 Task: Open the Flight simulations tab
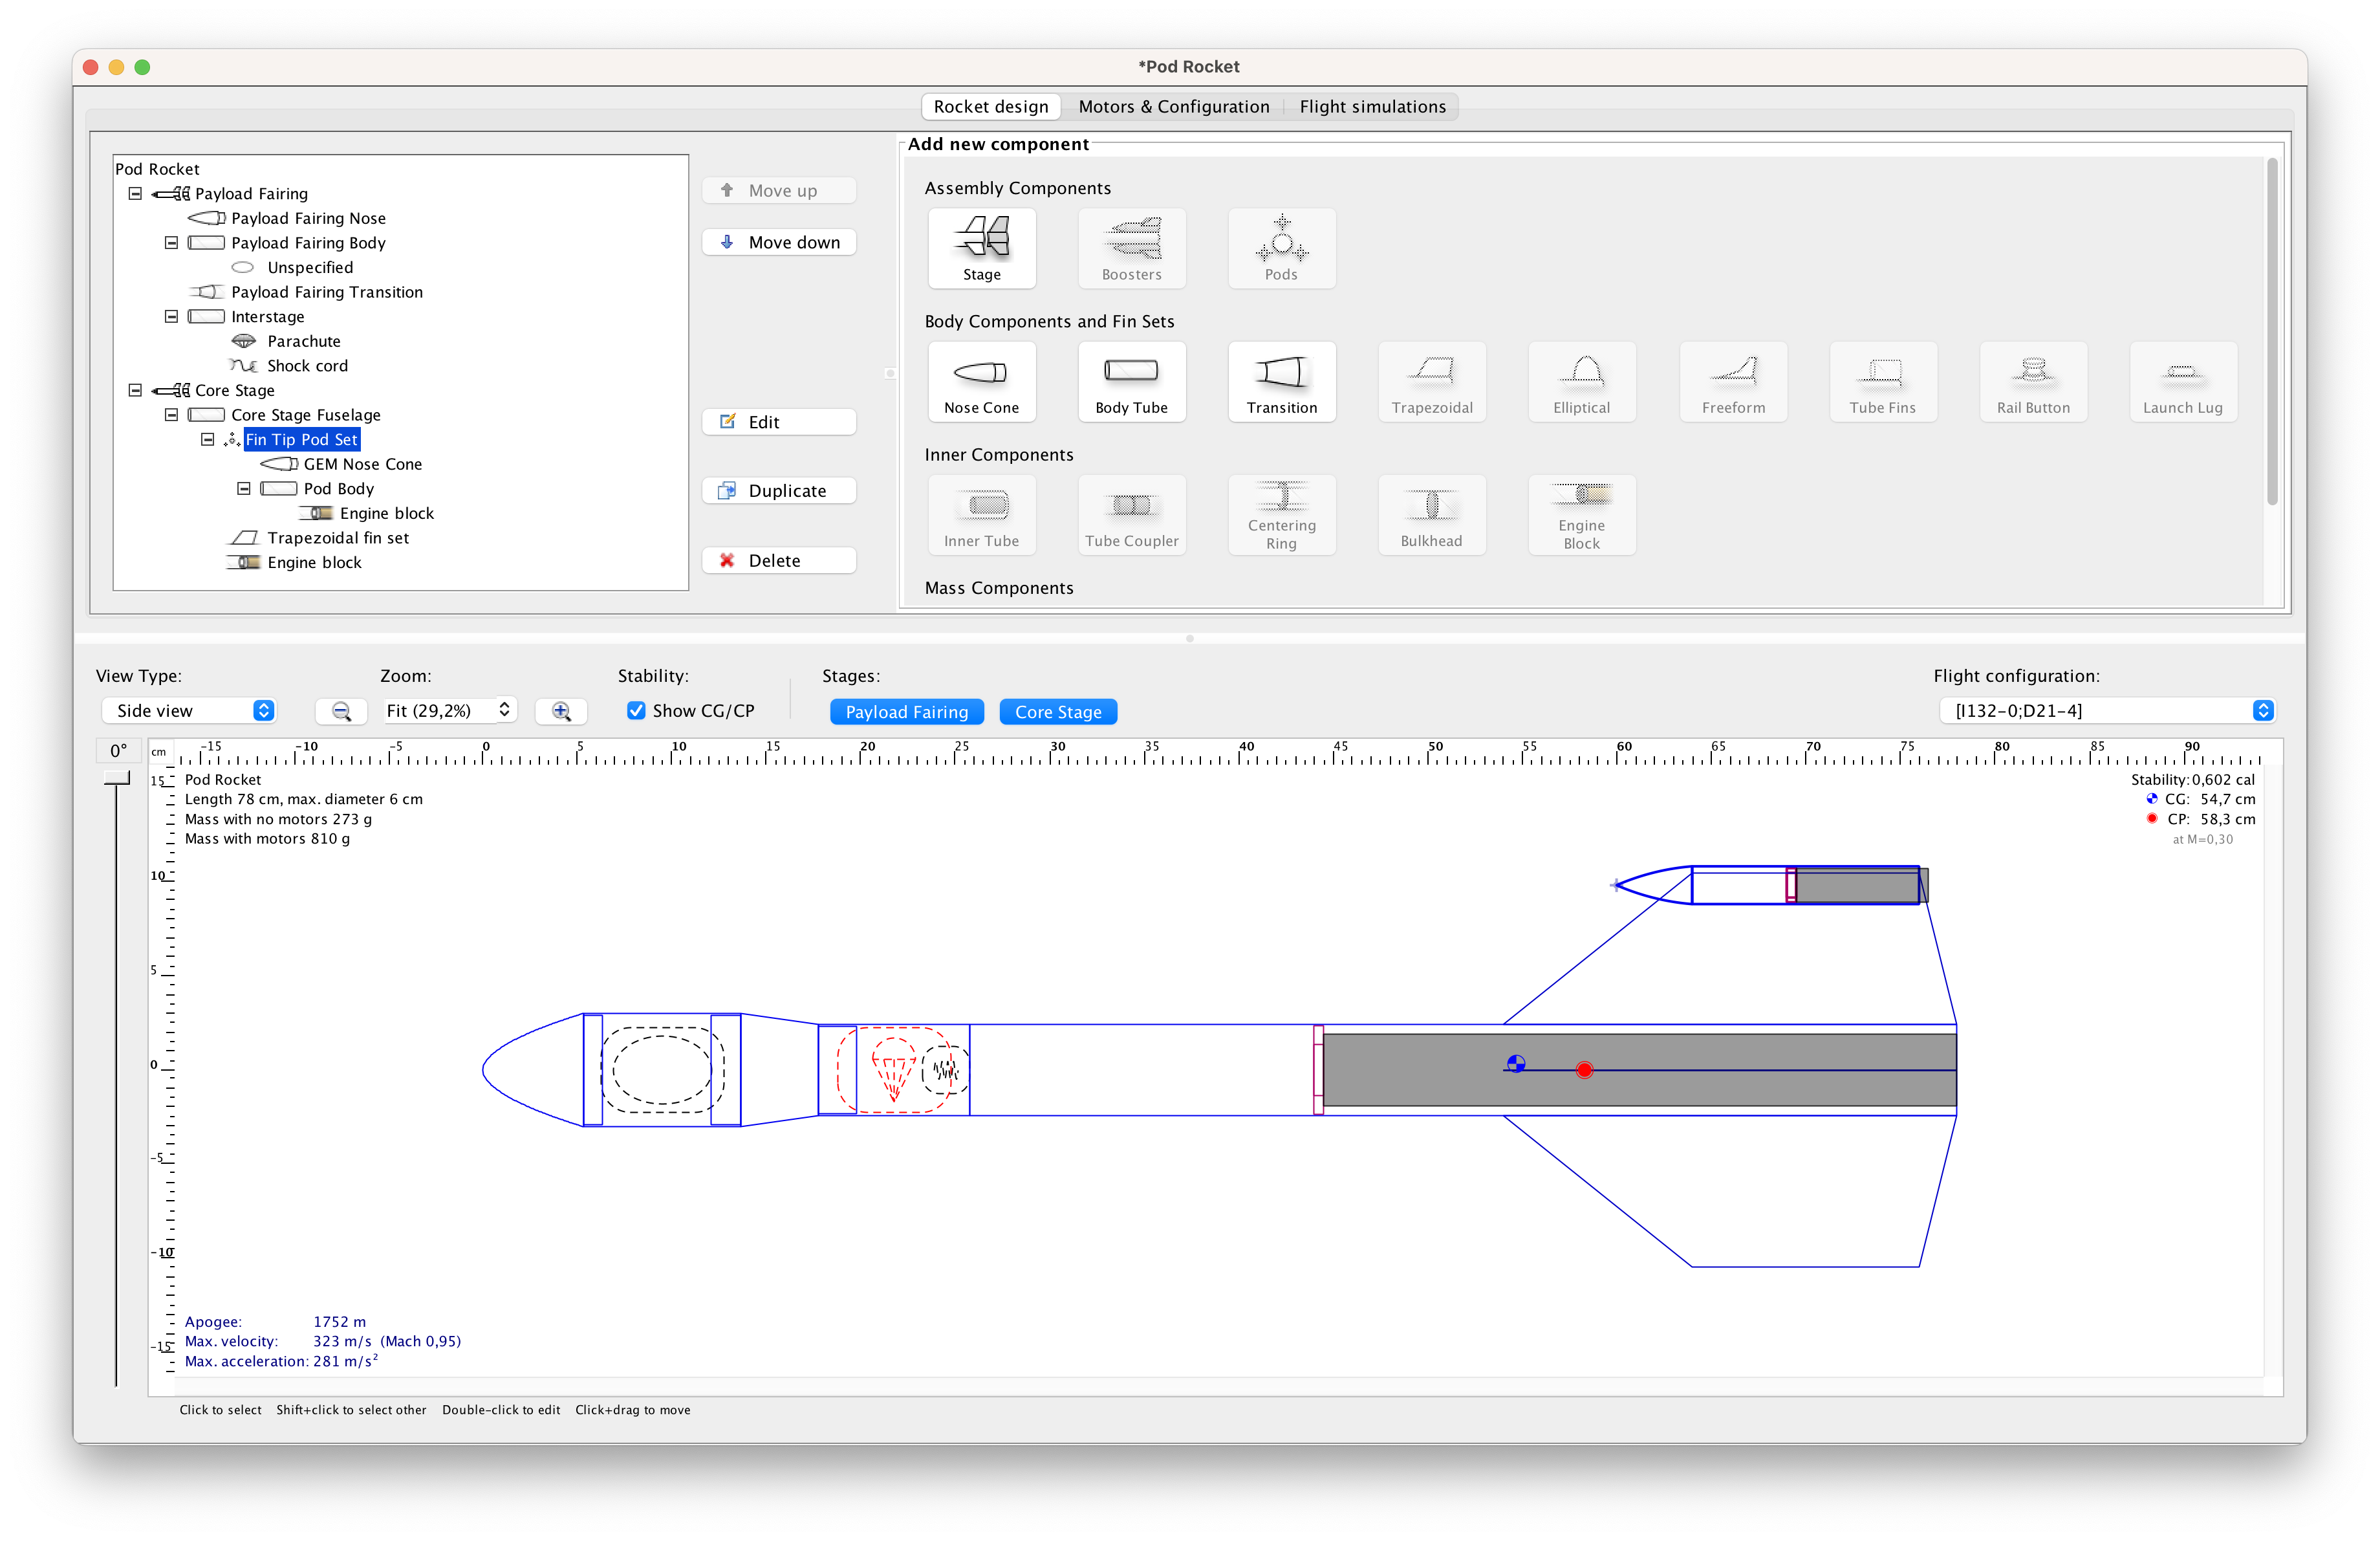pos(1373,106)
